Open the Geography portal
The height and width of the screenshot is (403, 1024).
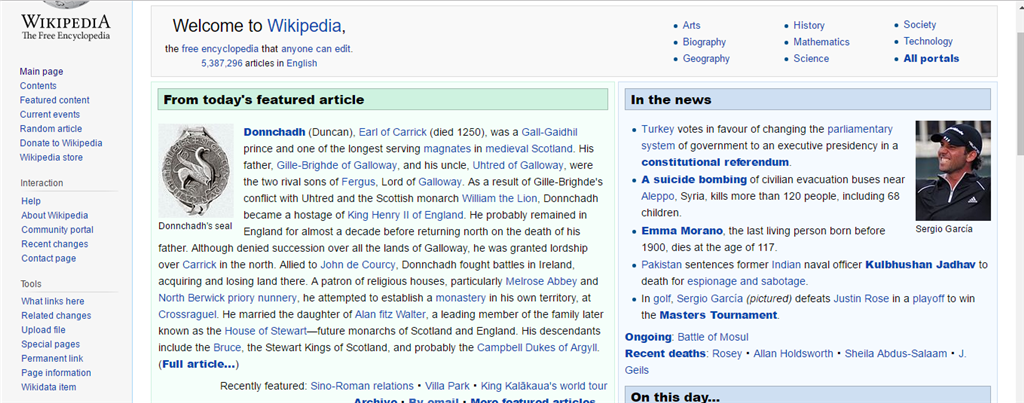click(x=706, y=59)
